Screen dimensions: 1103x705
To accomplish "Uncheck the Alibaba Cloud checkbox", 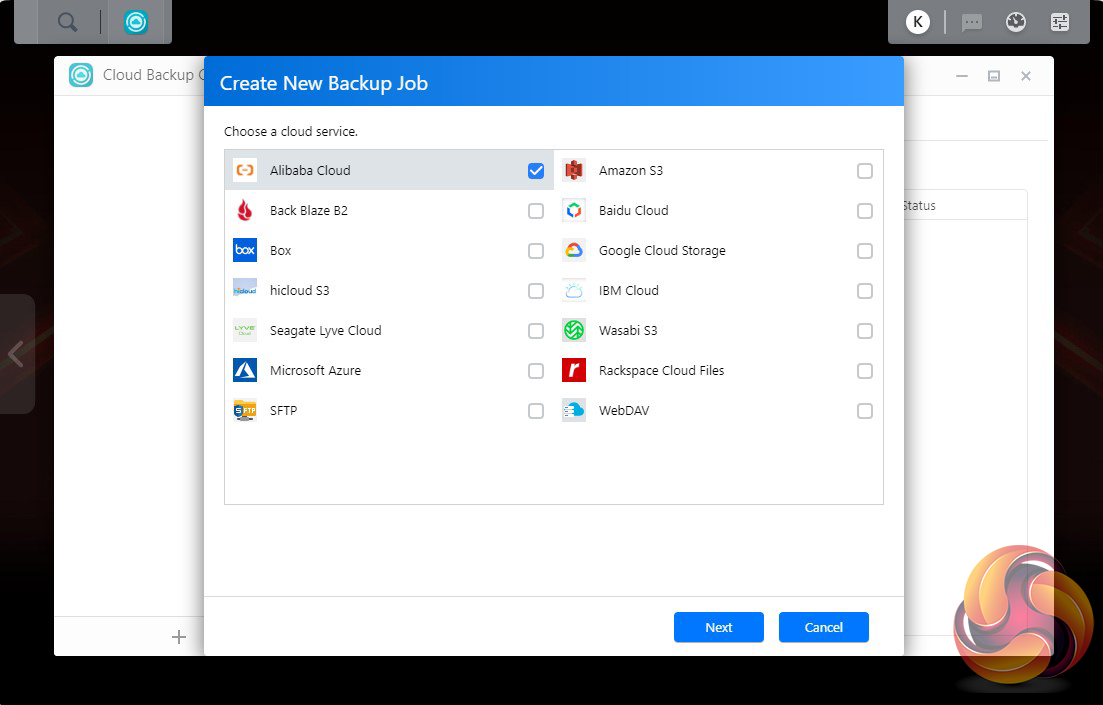I will pos(536,171).
